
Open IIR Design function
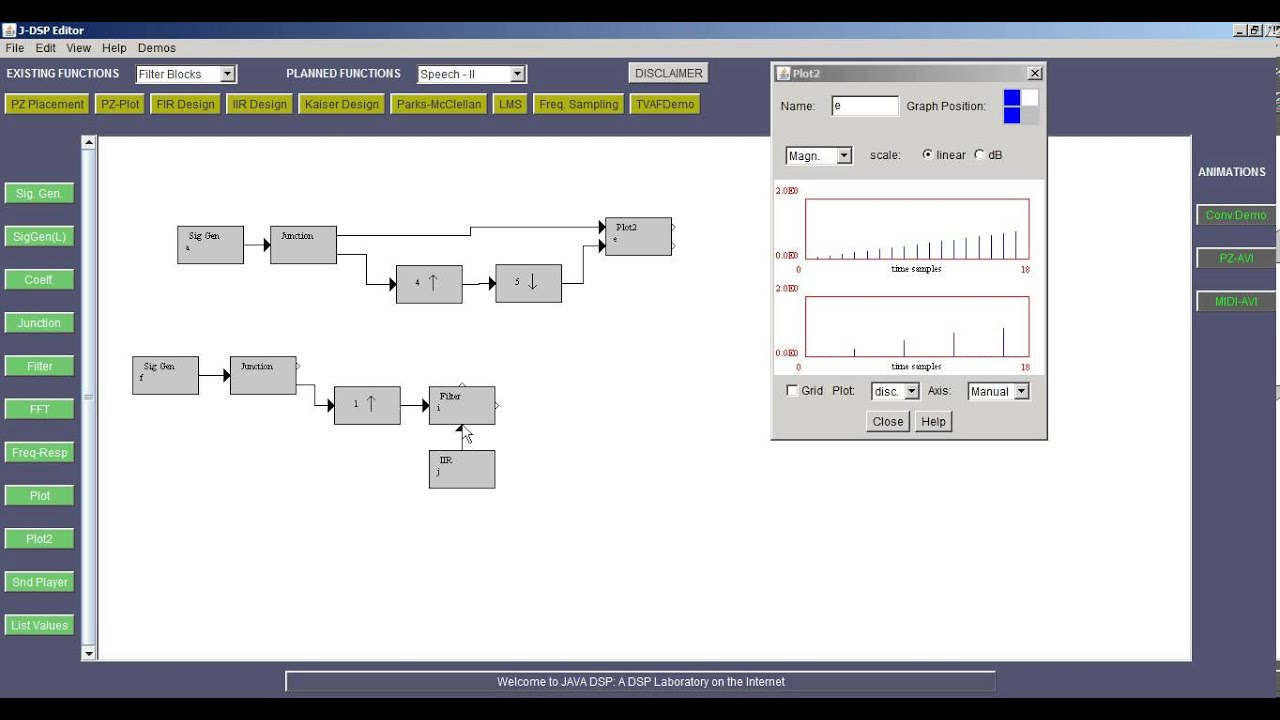click(259, 104)
